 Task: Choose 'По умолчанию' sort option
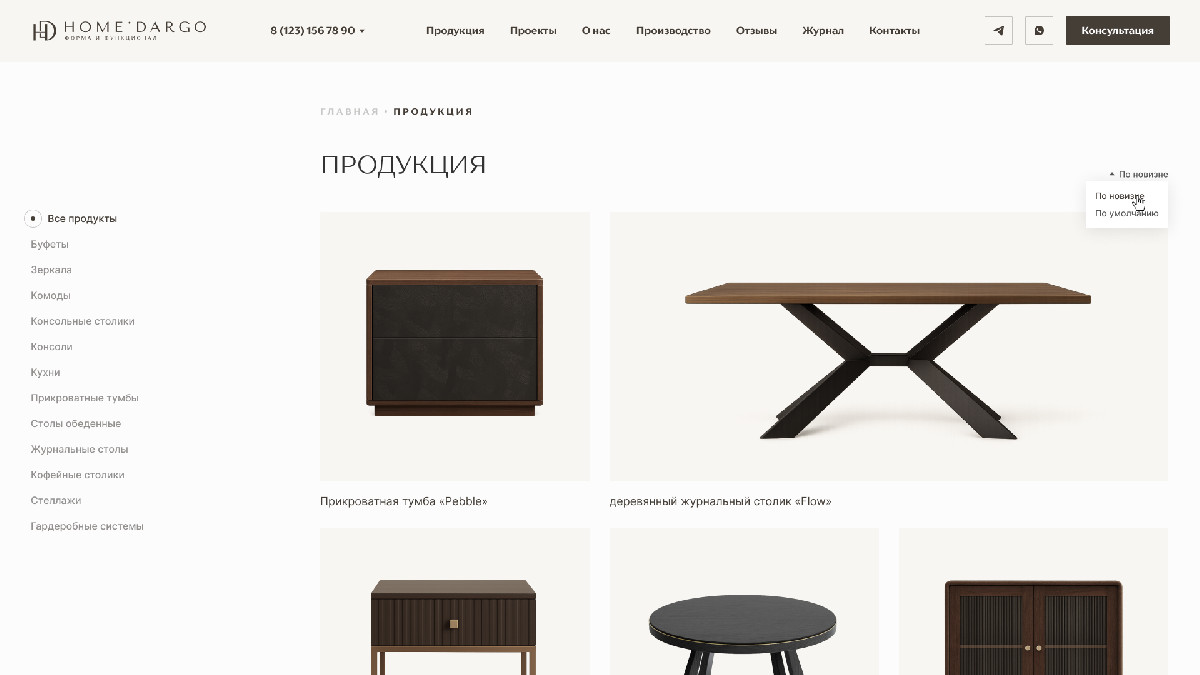pos(1126,213)
